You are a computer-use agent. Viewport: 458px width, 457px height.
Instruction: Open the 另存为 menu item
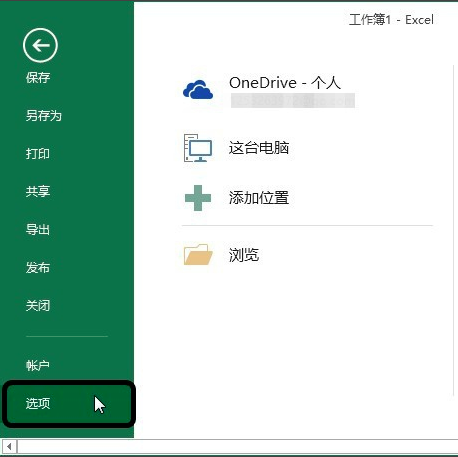pyautogui.click(x=44, y=116)
